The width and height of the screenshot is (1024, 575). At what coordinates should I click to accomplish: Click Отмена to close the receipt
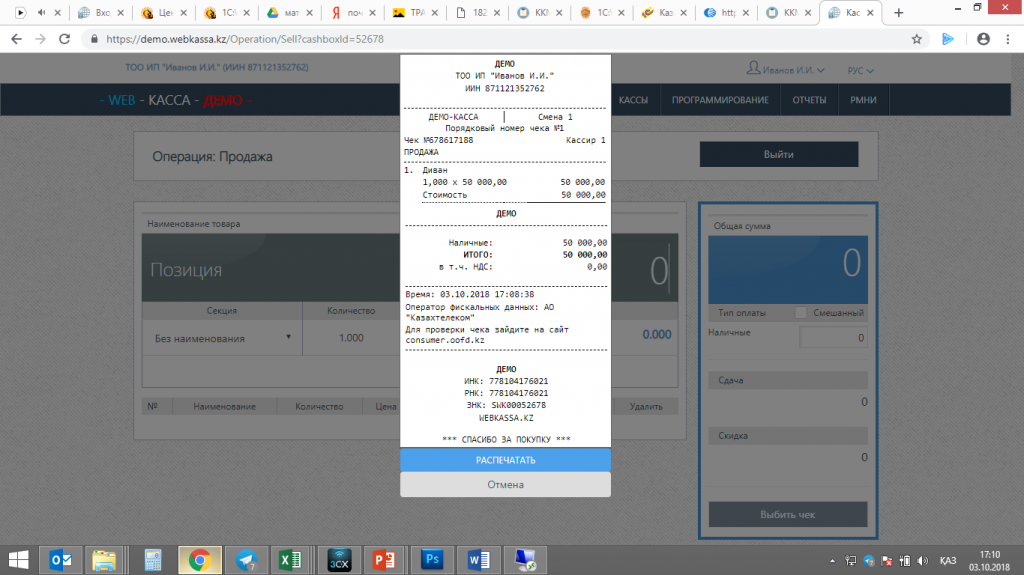click(x=505, y=485)
